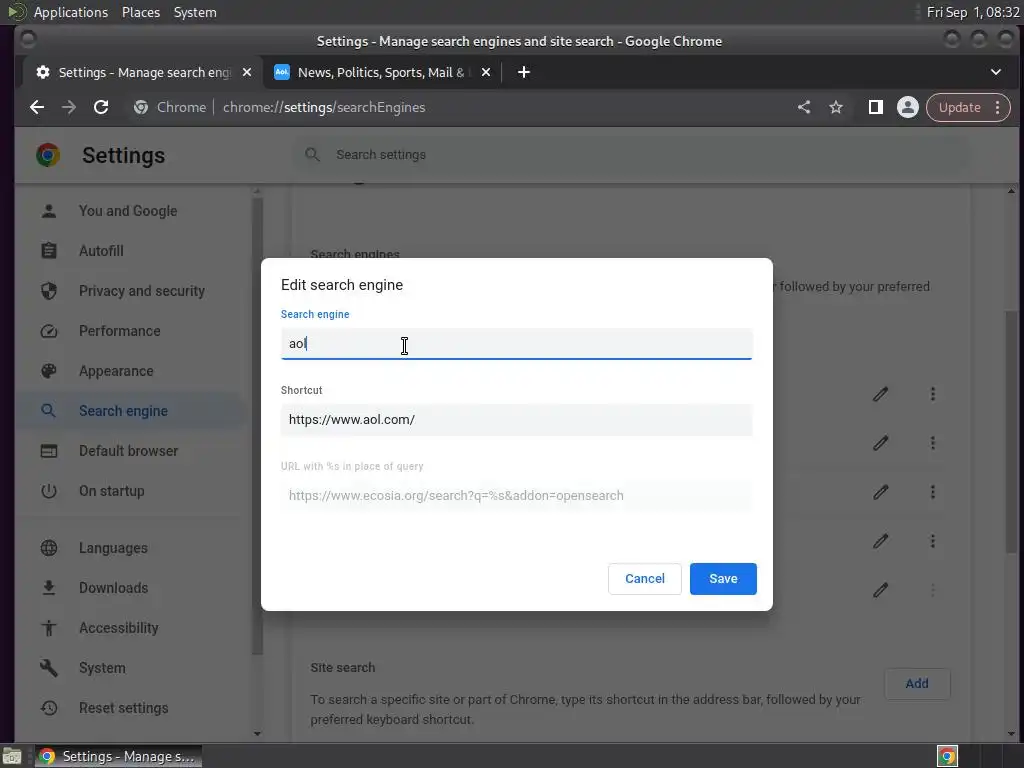Open Accessibility settings

pyautogui.click(x=119, y=628)
